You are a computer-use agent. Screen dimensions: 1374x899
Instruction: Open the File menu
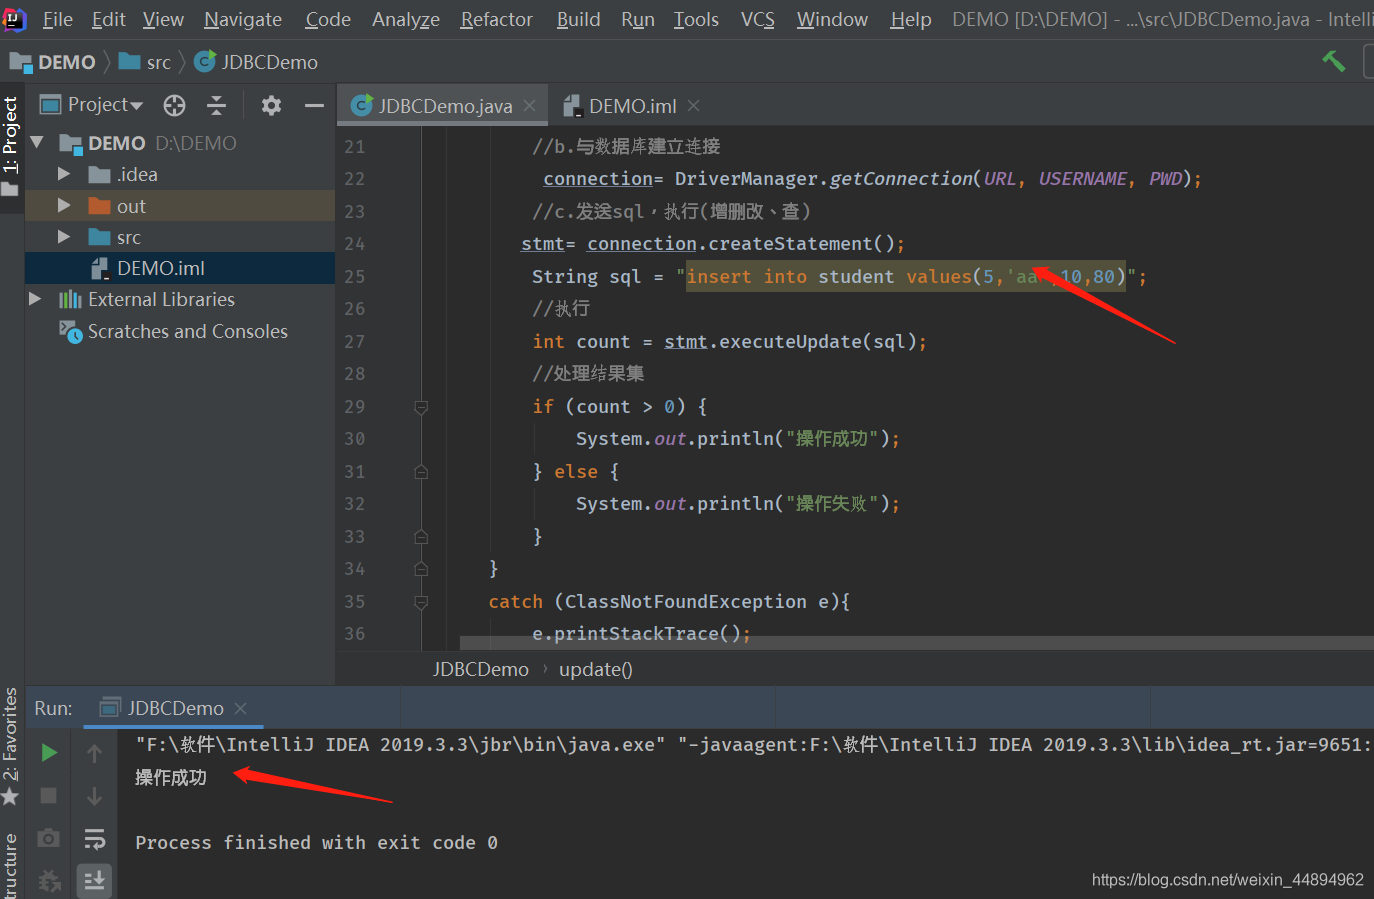click(58, 19)
